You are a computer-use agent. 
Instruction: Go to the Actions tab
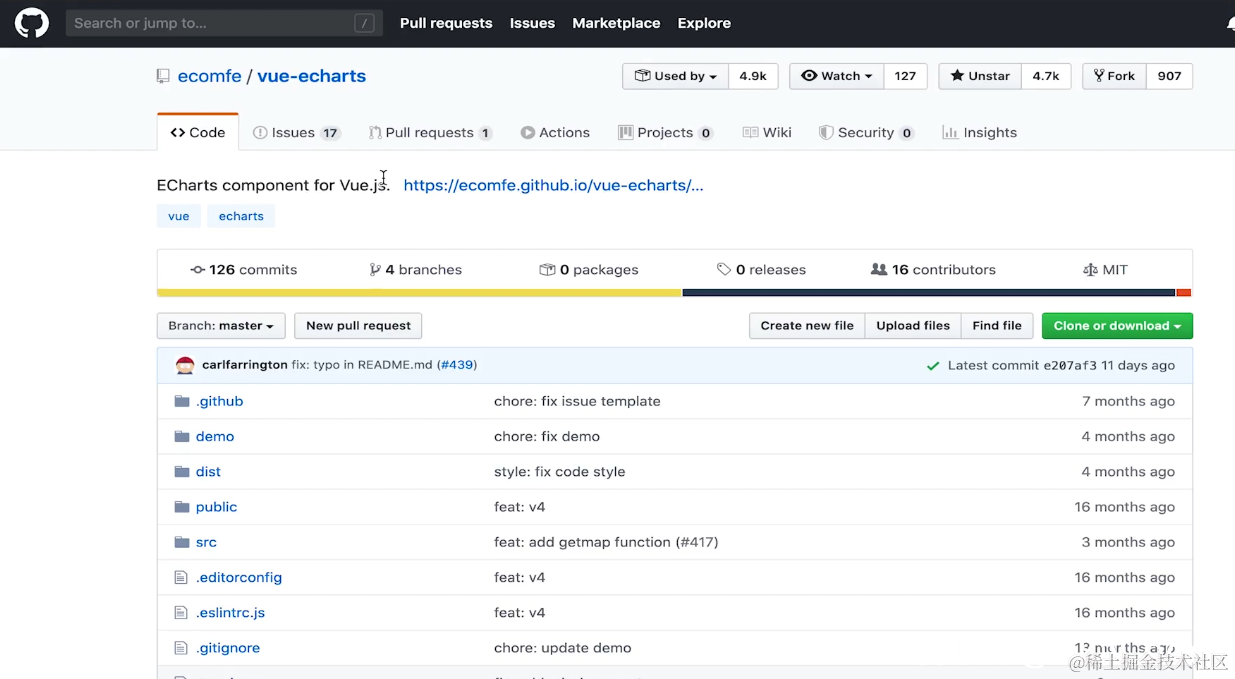(555, 133)
